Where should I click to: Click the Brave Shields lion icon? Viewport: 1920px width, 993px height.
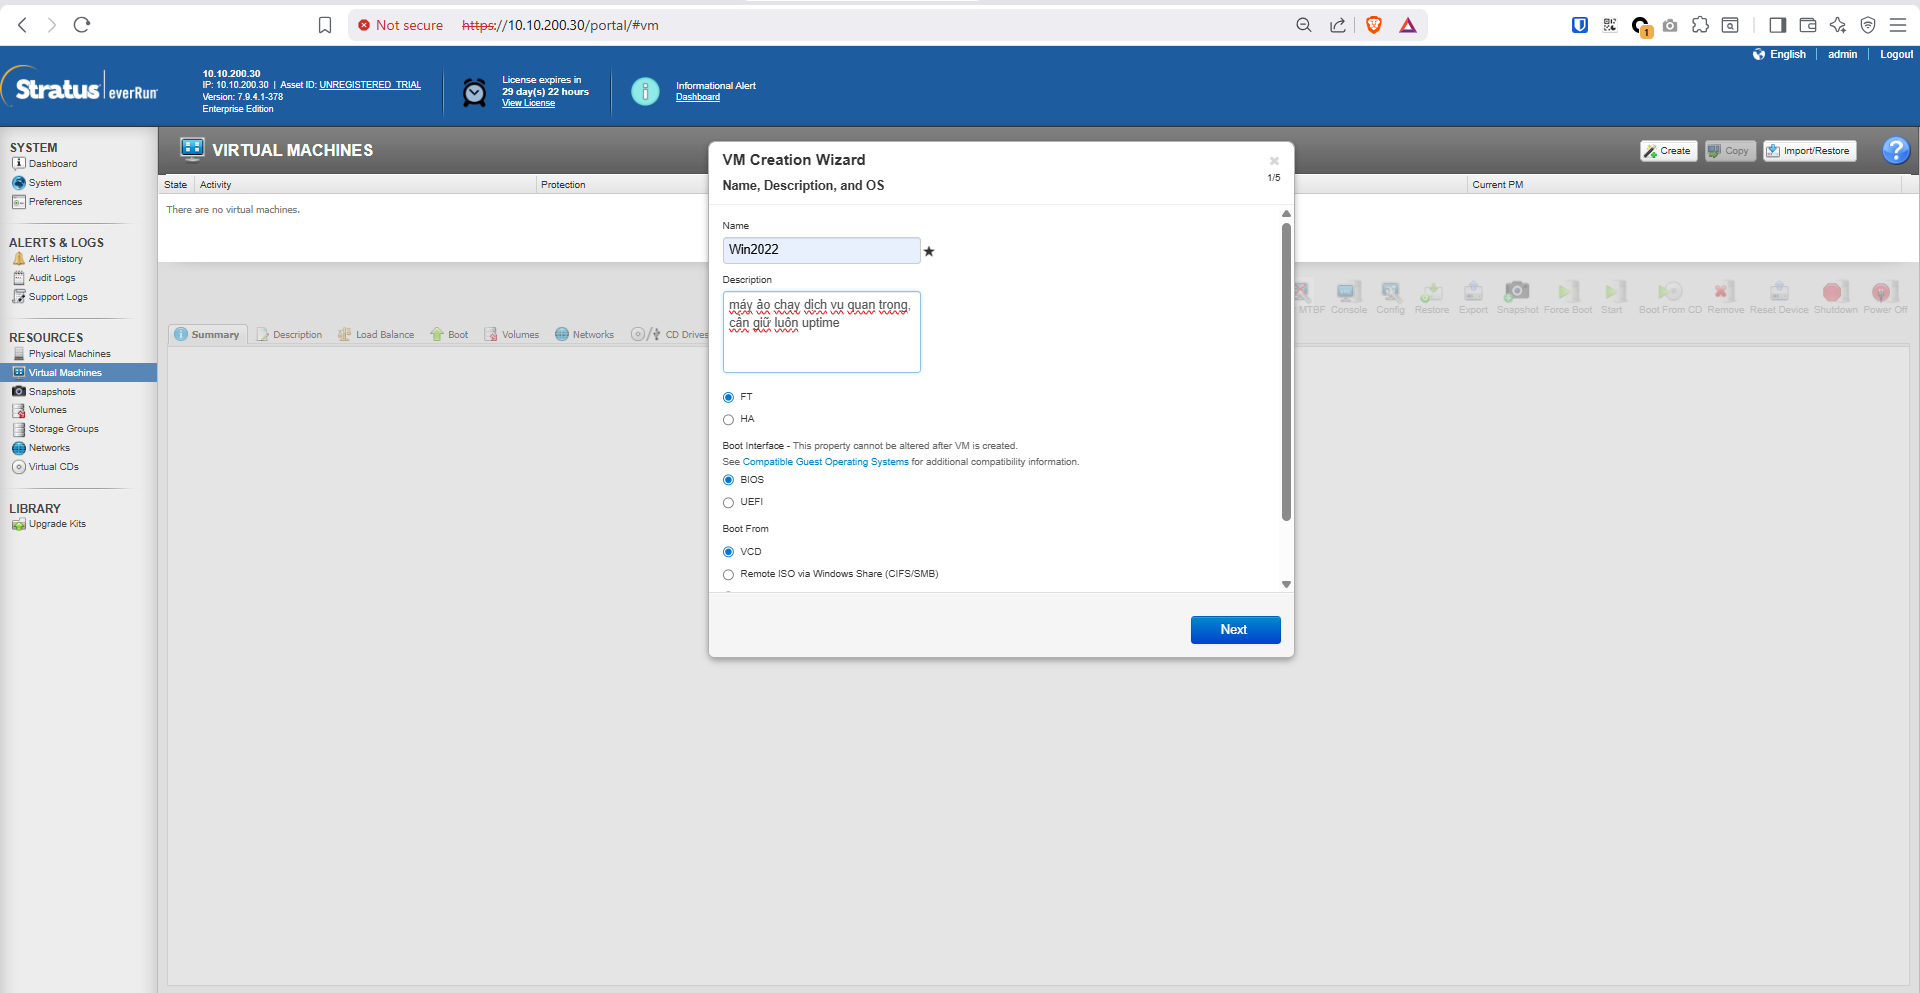tap(1374, 25)
